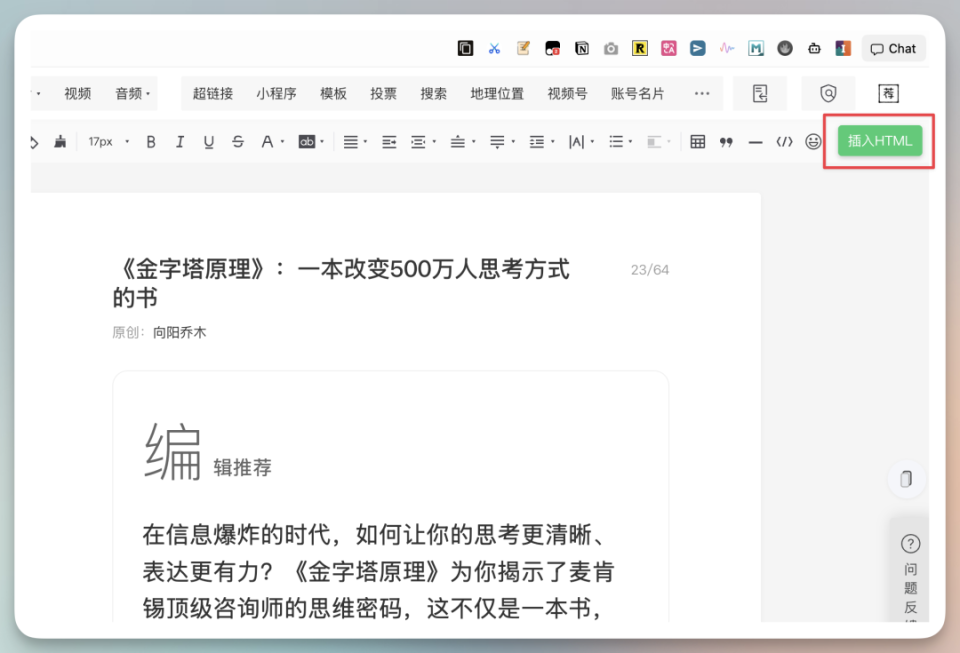960x653 pixels.
Task: Click the dark round flame extension icon
Action: (x=785, y=48)
